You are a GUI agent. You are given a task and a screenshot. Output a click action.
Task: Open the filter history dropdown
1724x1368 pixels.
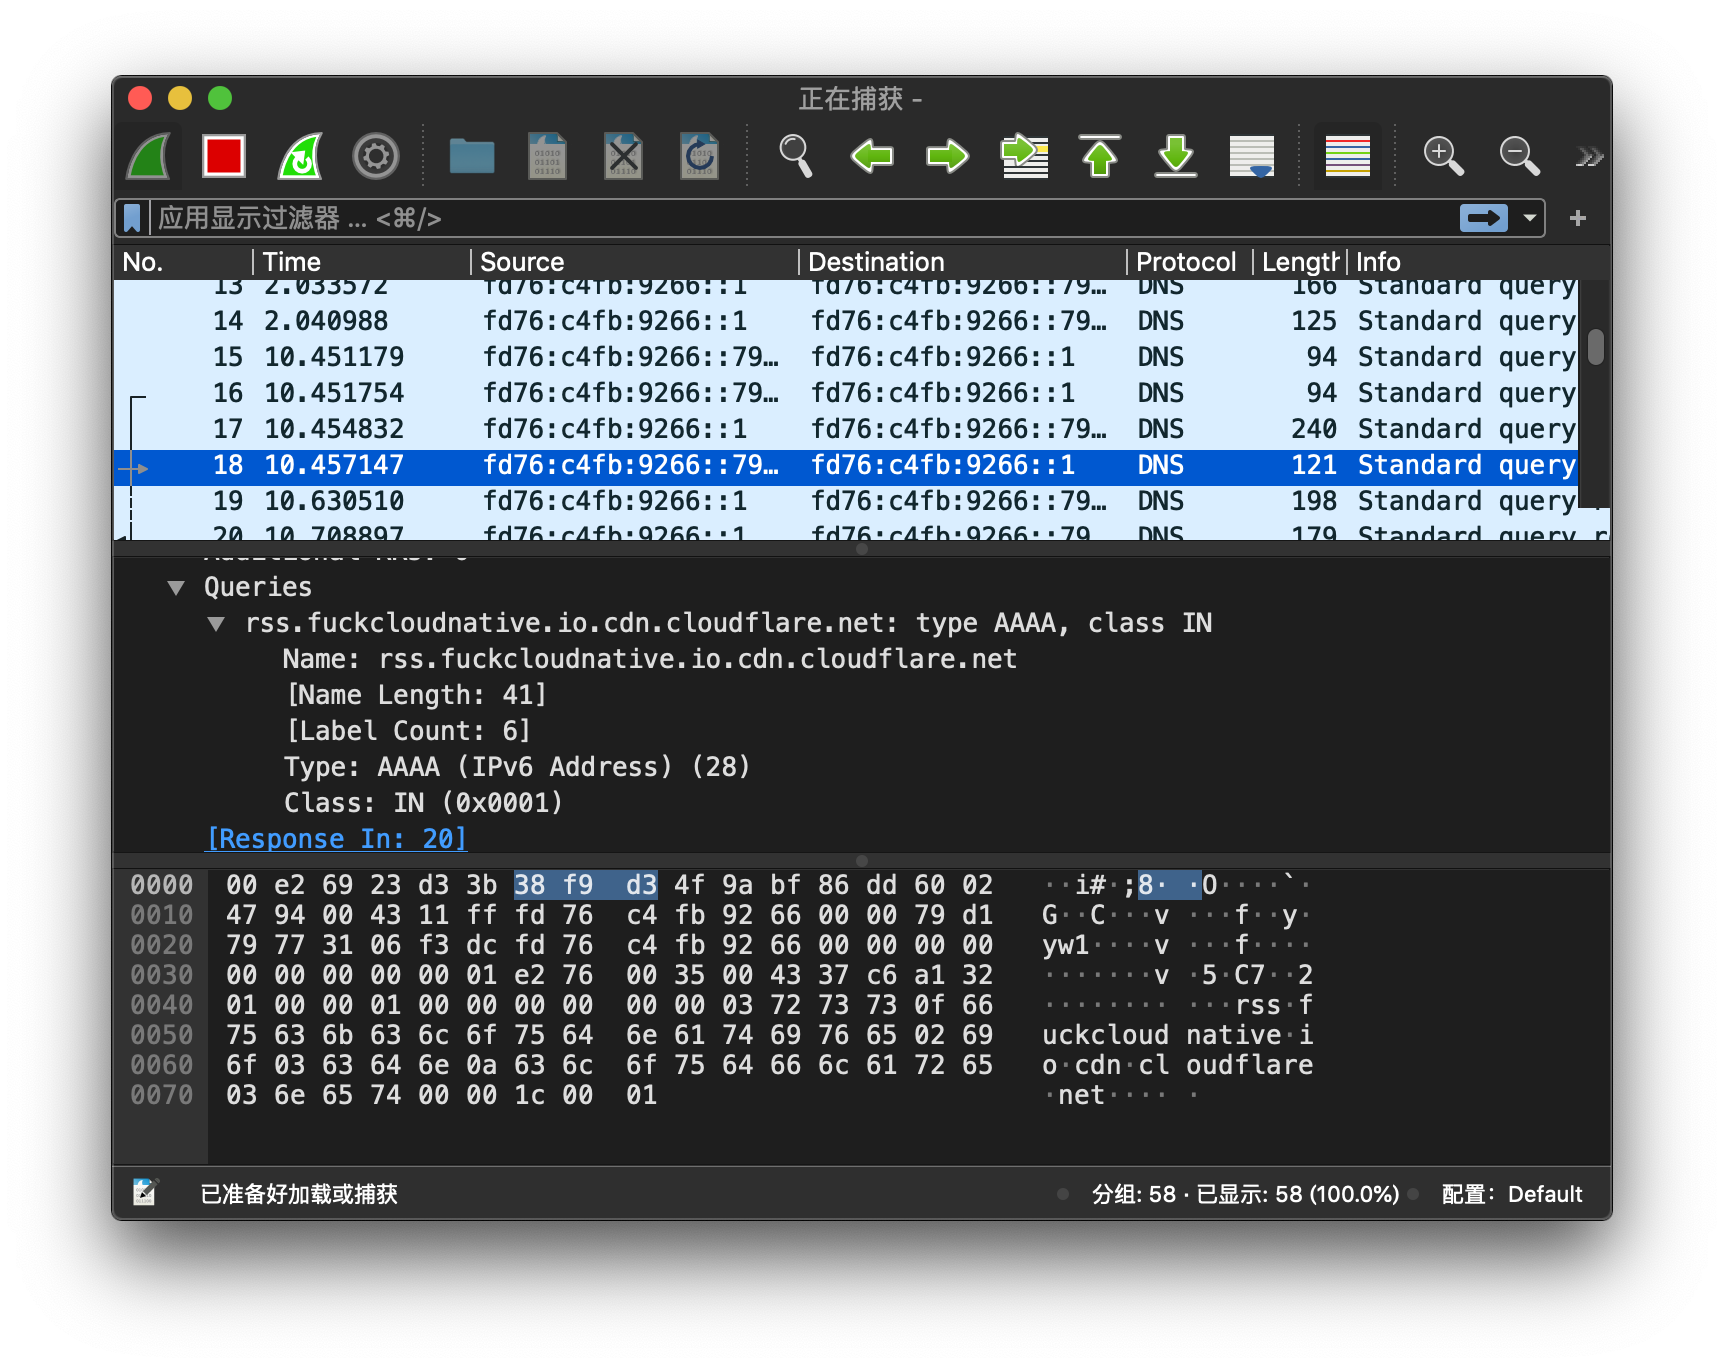point(1528,218)
